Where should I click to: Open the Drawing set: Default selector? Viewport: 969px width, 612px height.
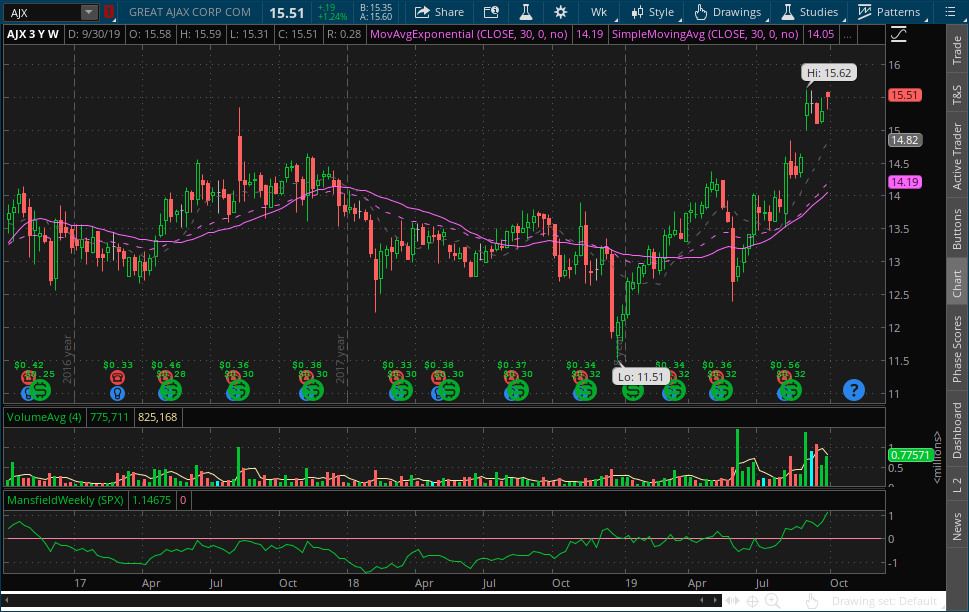coord(884,601)
